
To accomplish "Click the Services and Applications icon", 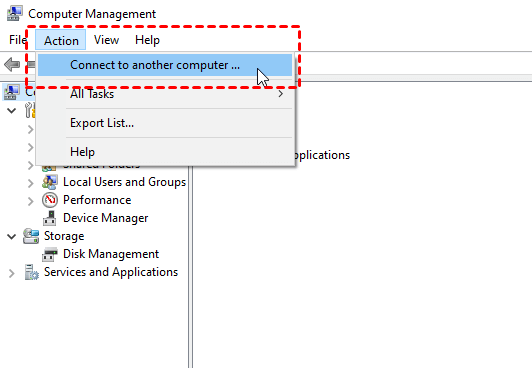I will 32,272.
